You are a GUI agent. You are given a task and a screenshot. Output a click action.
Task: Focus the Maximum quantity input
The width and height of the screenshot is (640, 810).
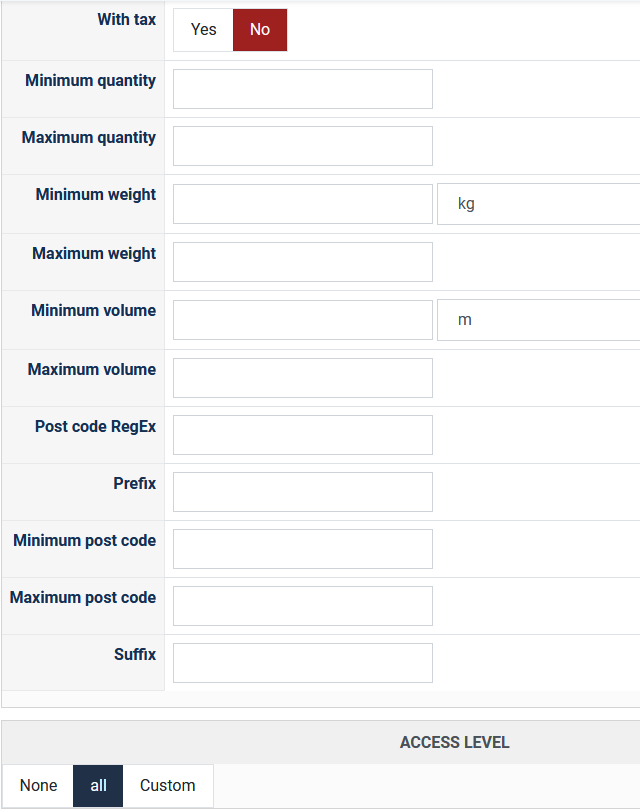[302, 146]
